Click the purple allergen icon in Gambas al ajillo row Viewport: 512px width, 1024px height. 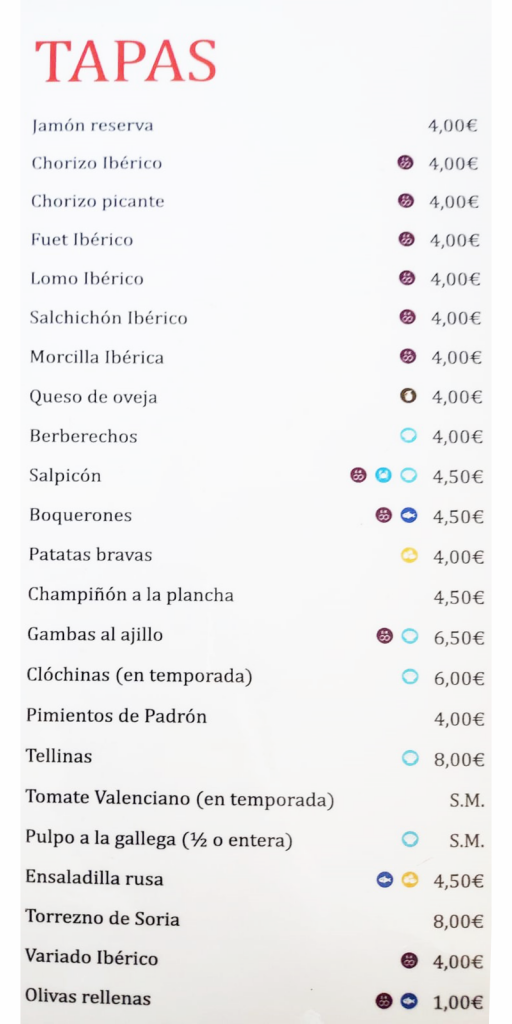[385, 635]
